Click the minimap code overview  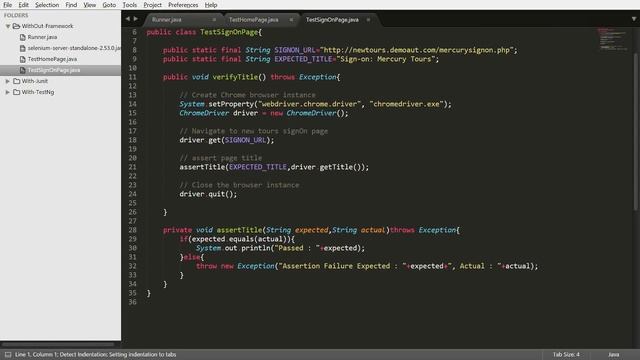pyautogui.click(x=612, y=39)
